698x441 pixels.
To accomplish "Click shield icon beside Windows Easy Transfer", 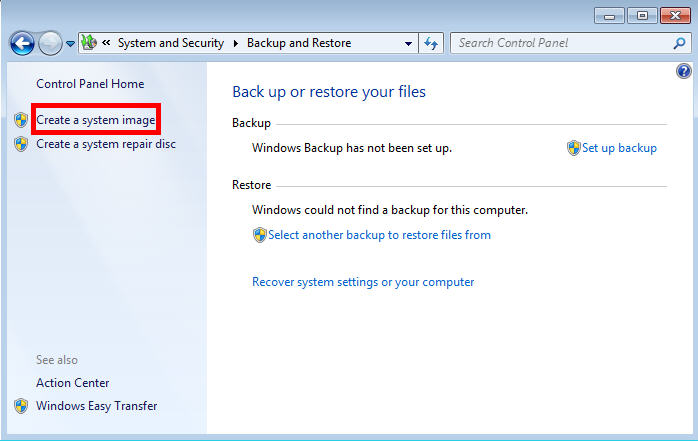I will tap(20, 406).
